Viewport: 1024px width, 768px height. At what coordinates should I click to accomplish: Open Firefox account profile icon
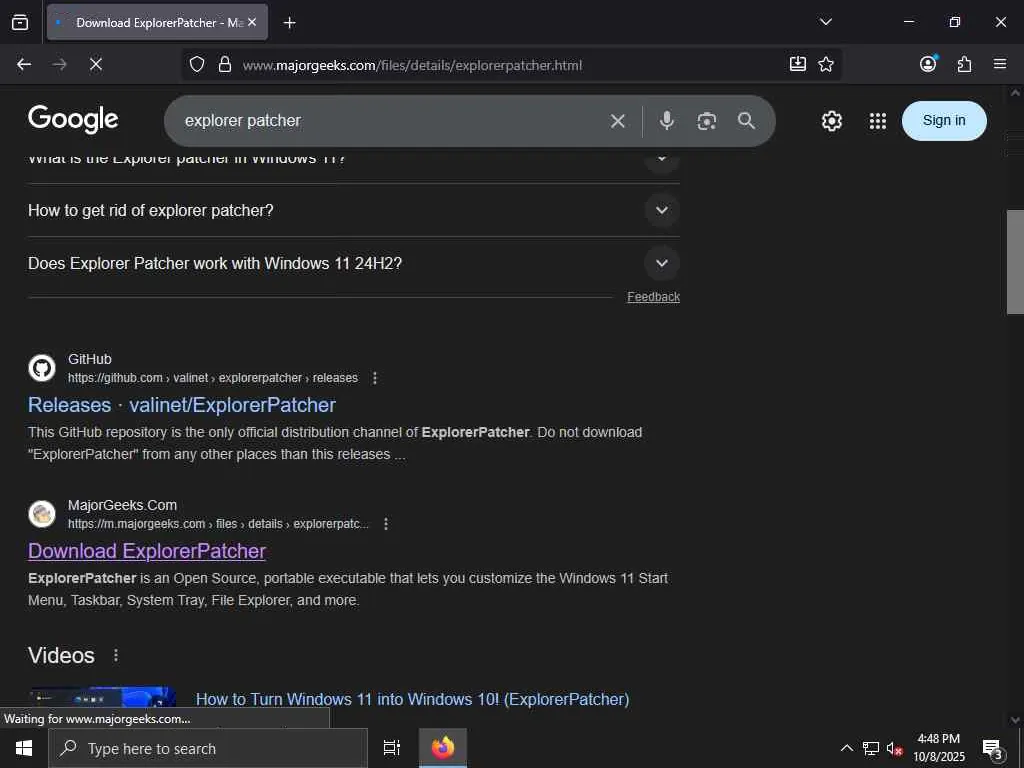(x=928, y=63)
